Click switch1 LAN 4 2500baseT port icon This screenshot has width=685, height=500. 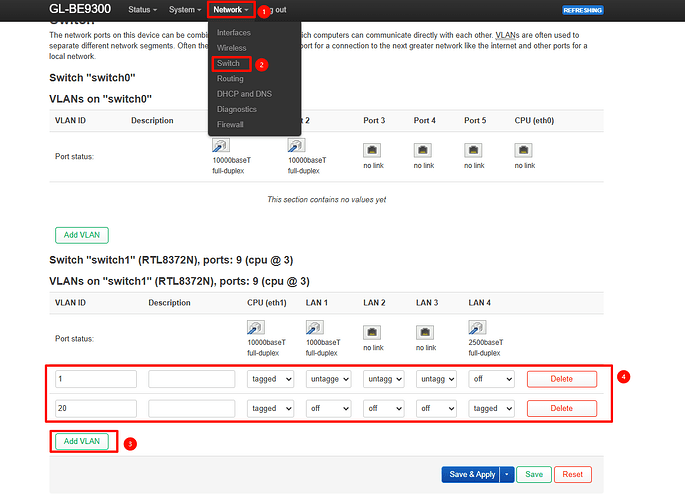pyautogui.click(x=477, y=328)
